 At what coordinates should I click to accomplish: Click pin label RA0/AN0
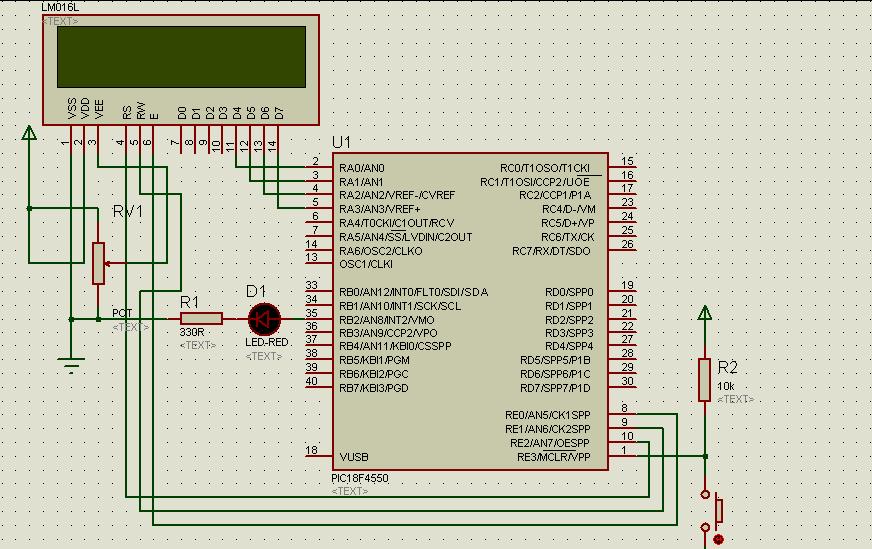click(x=362, y=168)
